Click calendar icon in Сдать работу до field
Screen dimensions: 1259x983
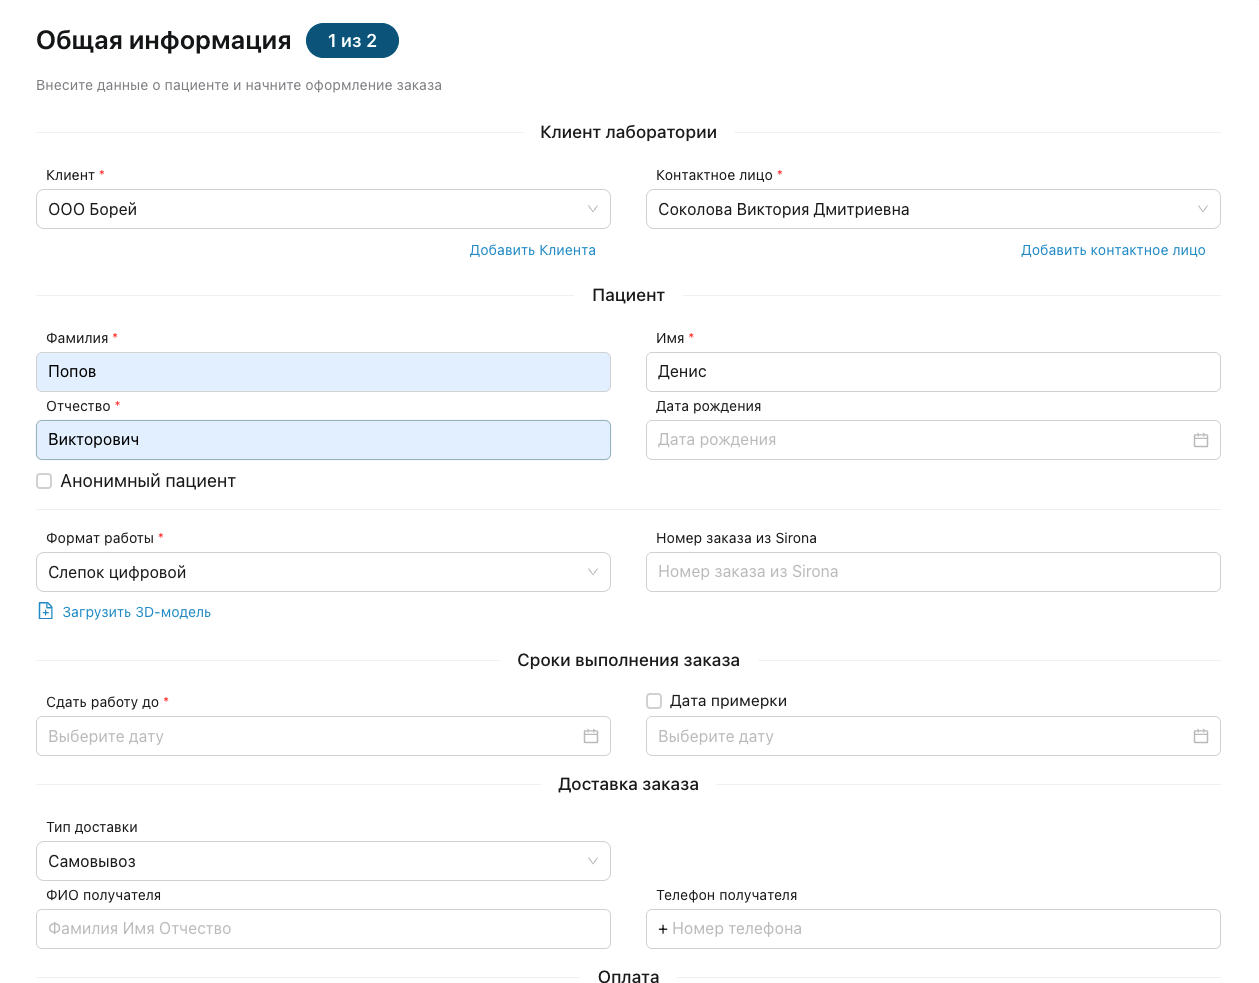point(590,736)
